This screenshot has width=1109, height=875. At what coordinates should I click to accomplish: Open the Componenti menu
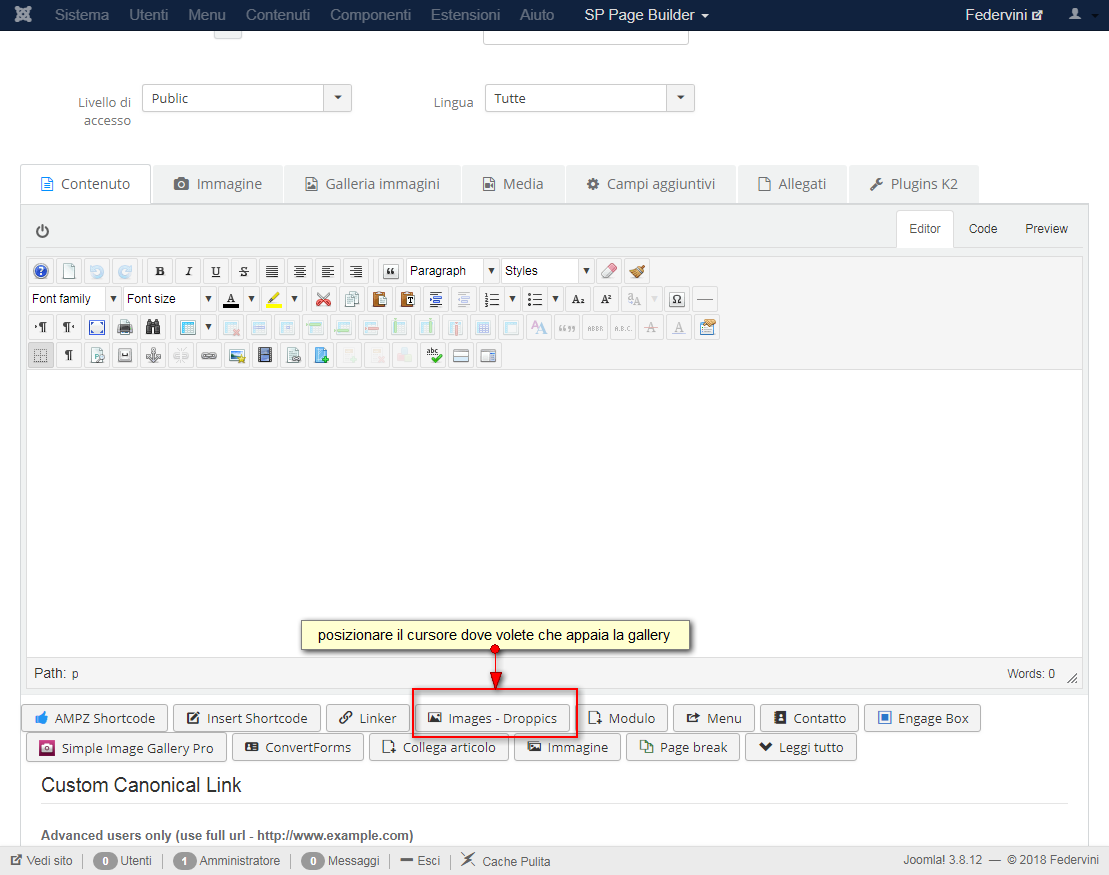[371, 15]
